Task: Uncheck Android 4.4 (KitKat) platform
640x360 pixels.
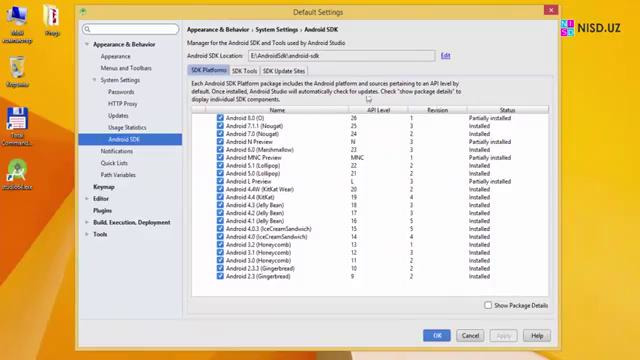Action: (220, 197)
